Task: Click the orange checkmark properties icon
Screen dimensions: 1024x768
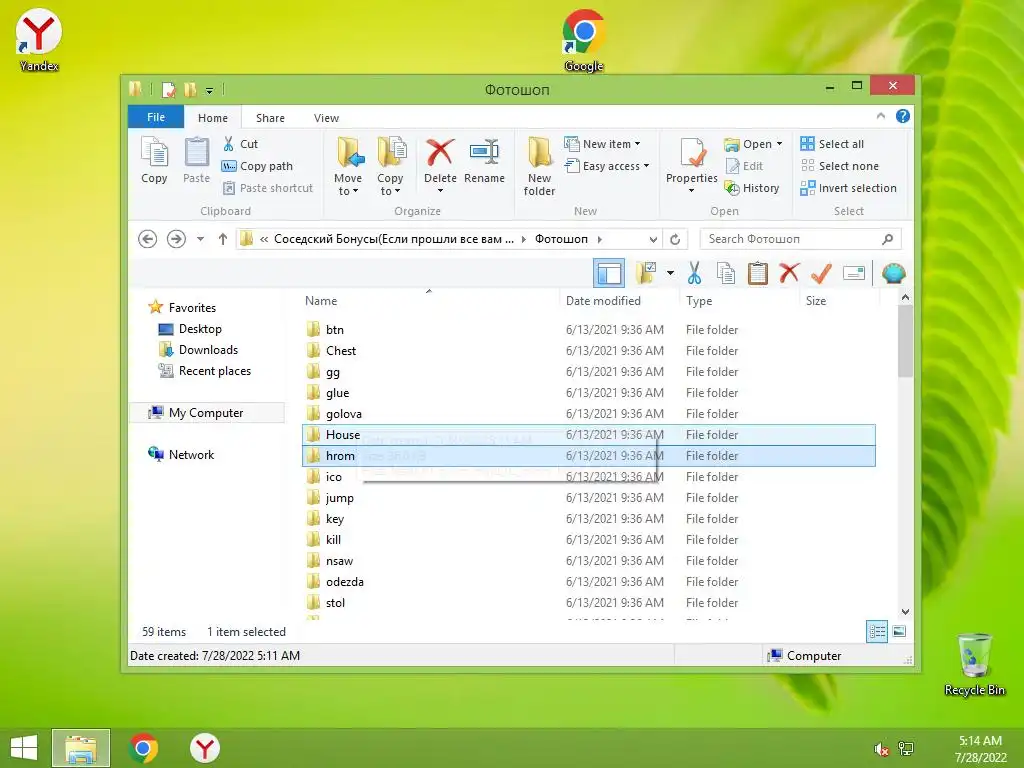Action: point(821,273)
